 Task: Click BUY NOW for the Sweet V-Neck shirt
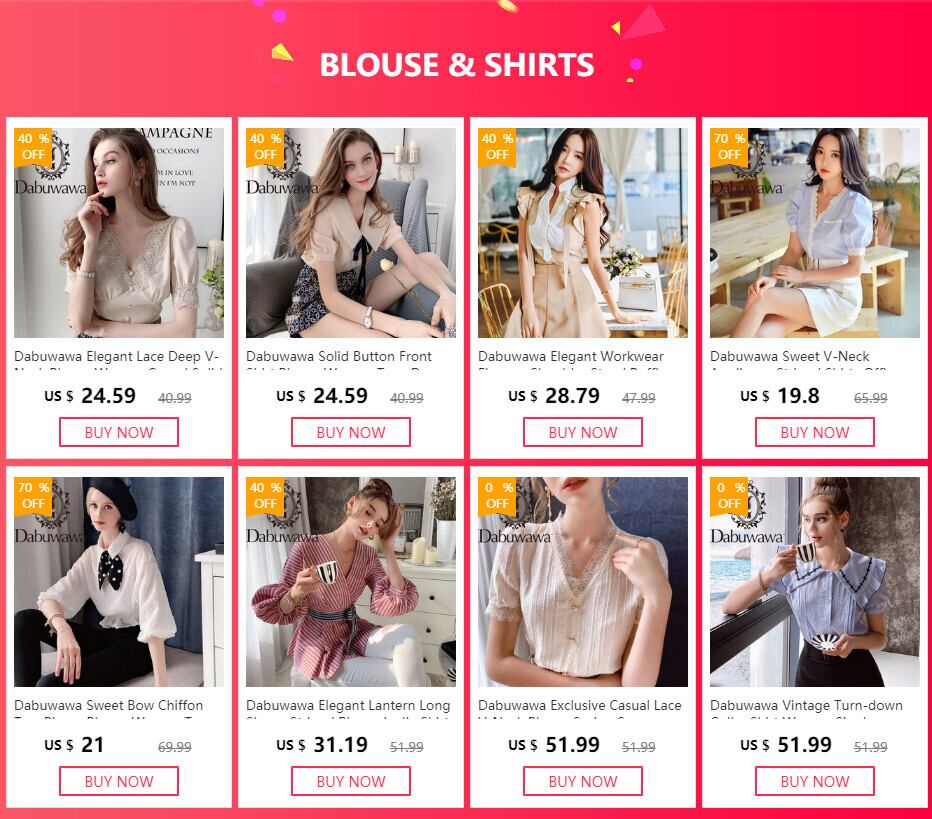point(815,432)
